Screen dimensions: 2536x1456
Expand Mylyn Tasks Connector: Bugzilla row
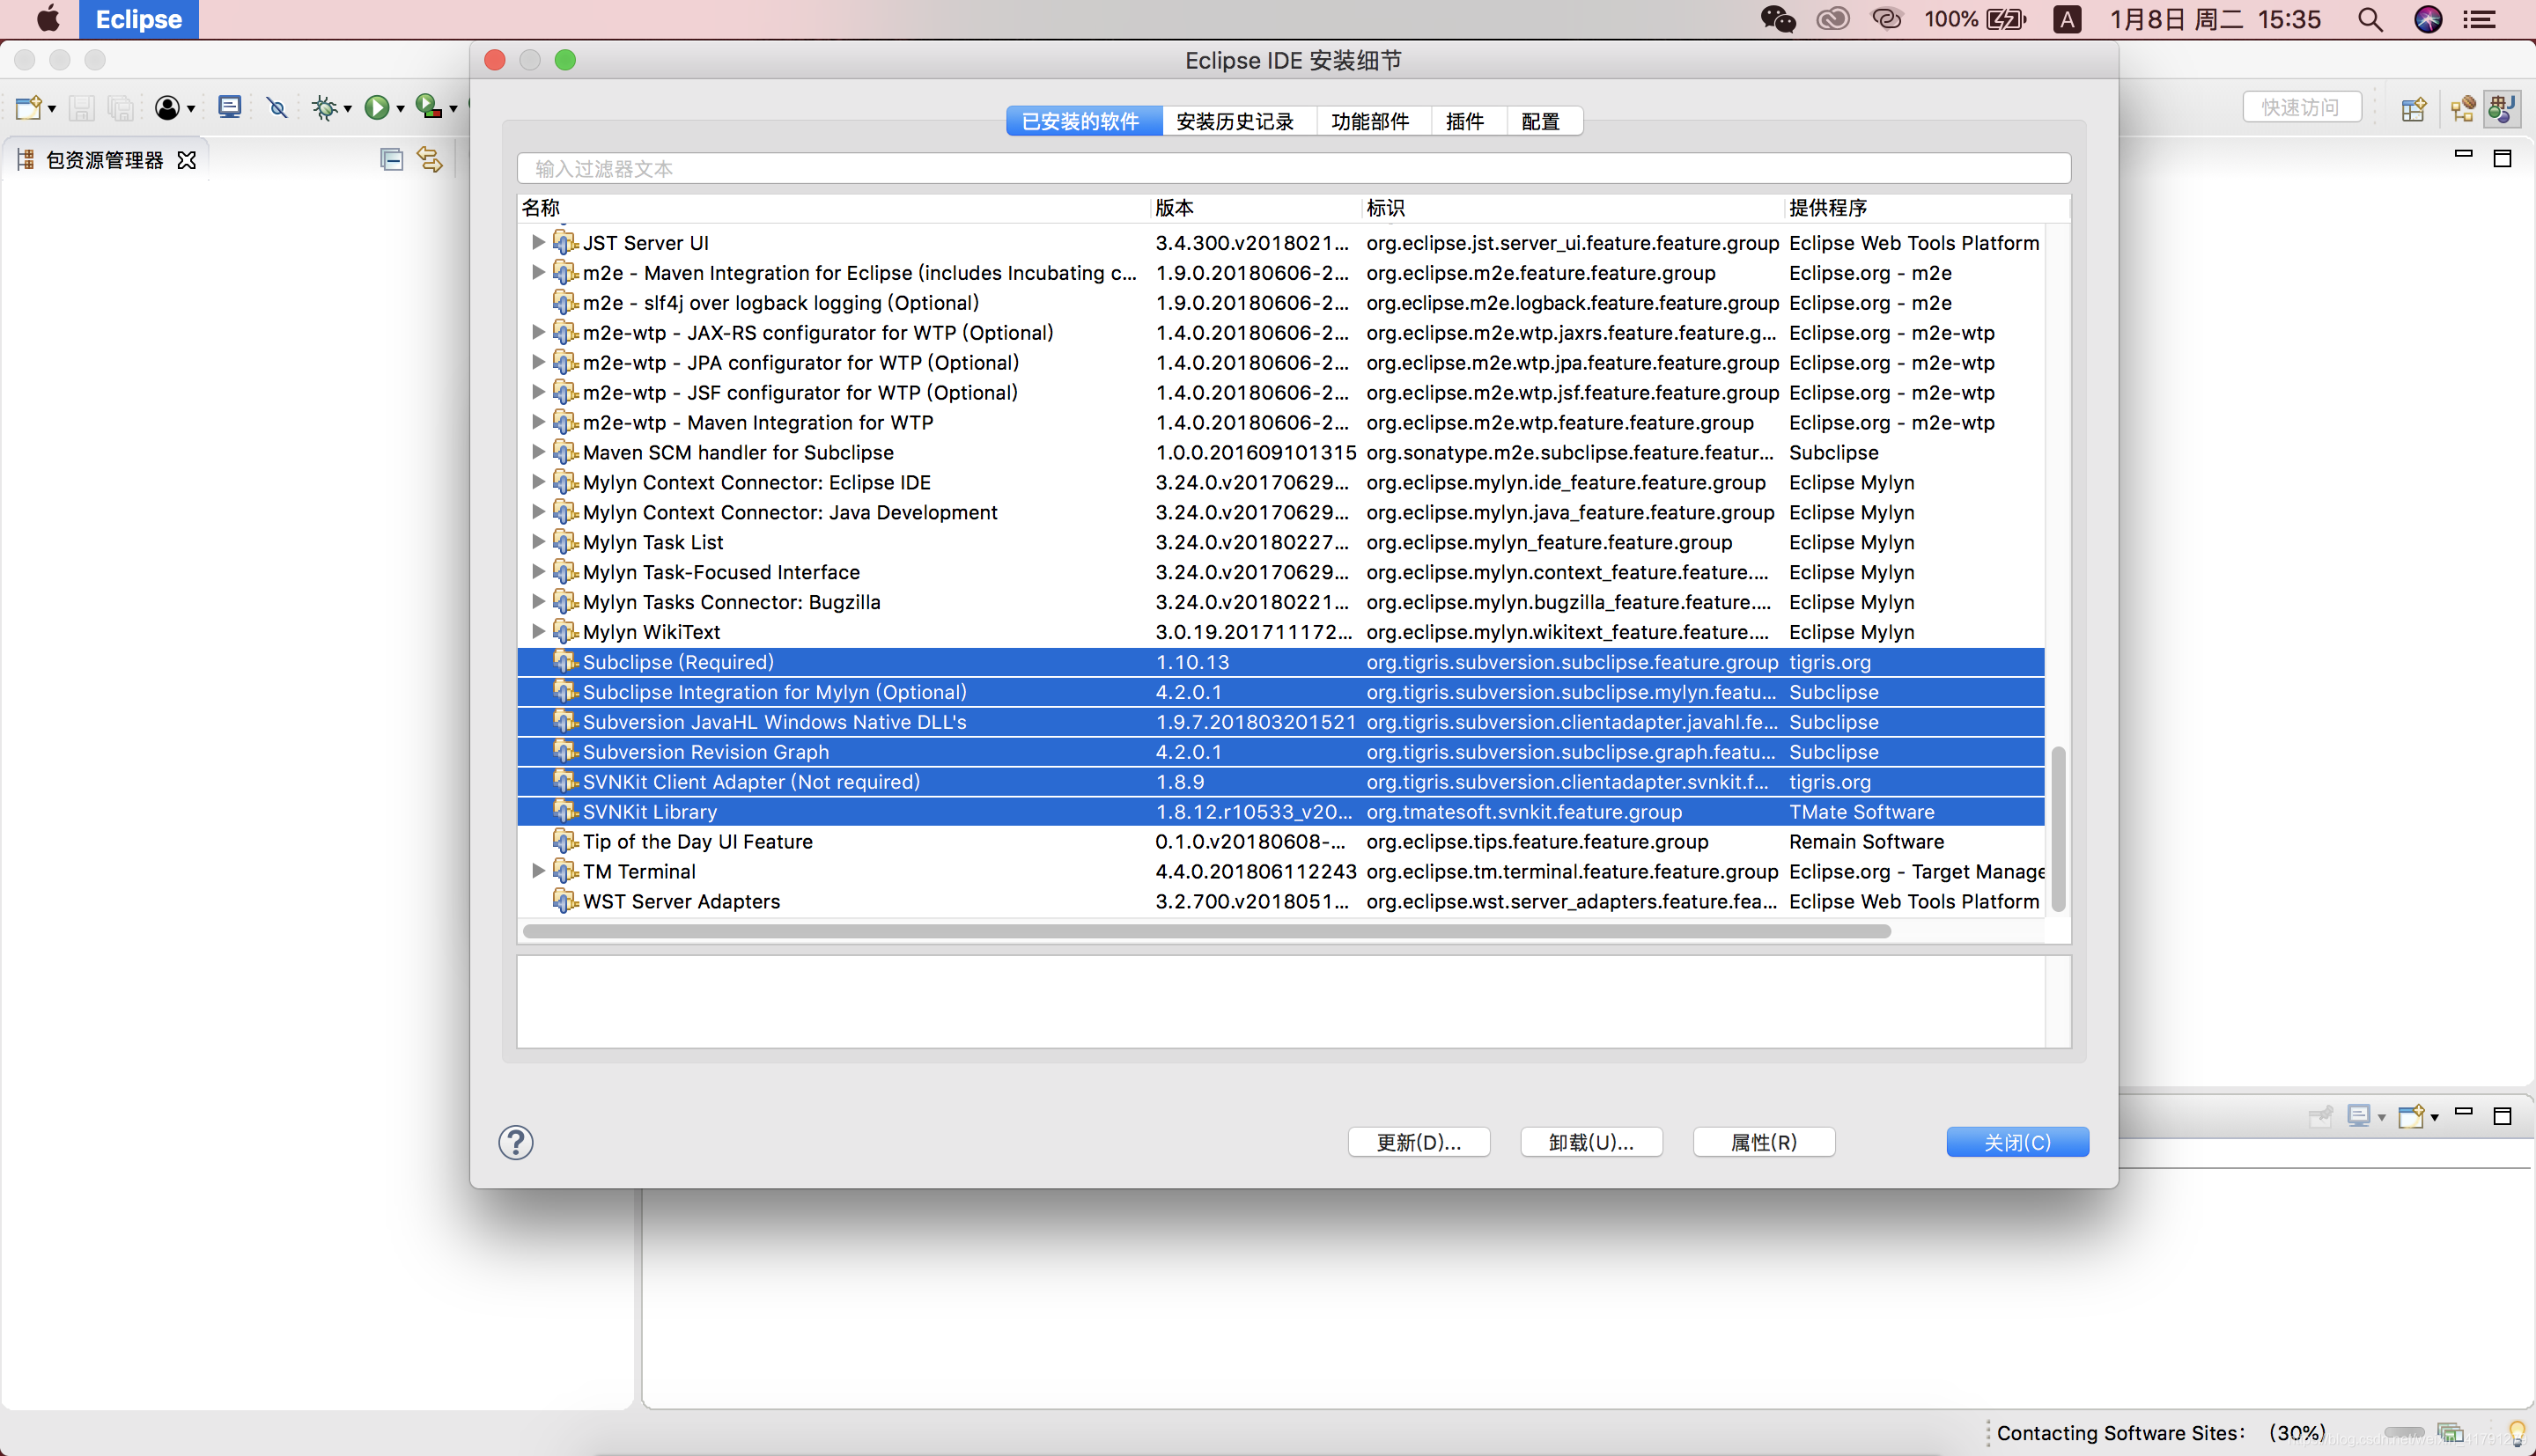pyautogui.click(x=537, y=602)
